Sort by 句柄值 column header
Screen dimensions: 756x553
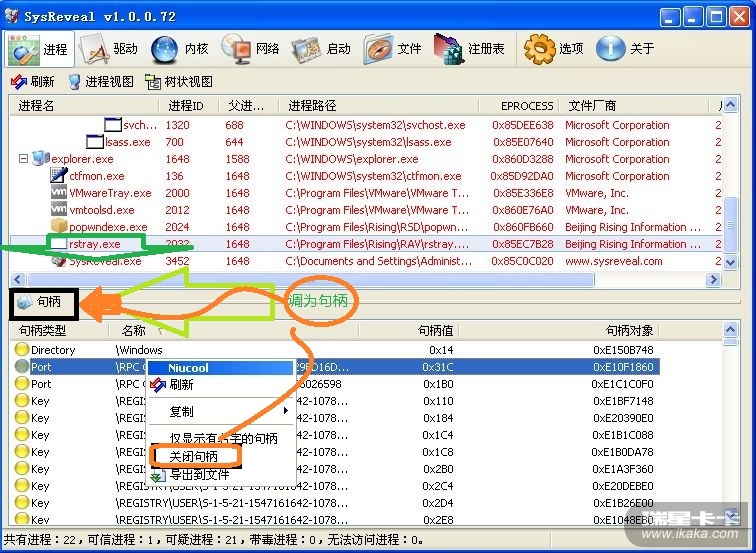[409, 331]
